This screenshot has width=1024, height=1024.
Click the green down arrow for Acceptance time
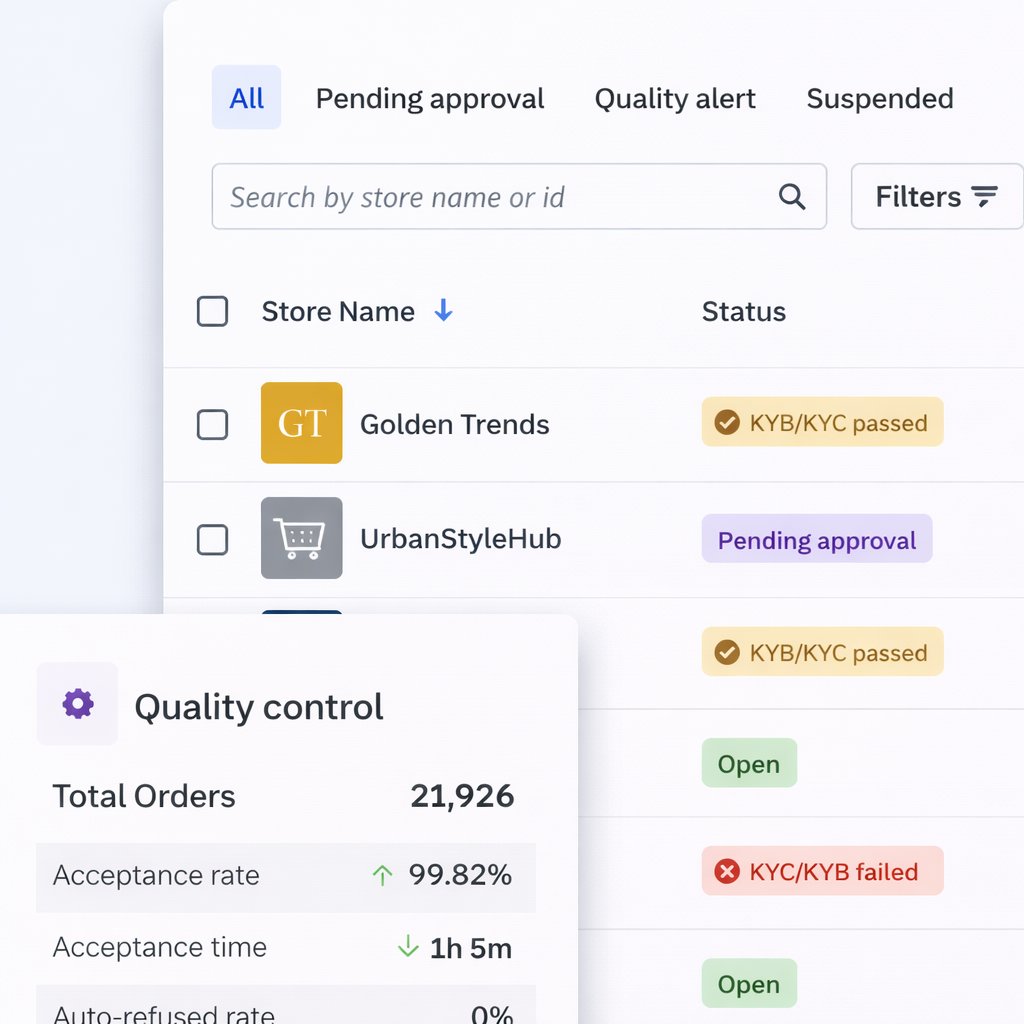(408, 946)
